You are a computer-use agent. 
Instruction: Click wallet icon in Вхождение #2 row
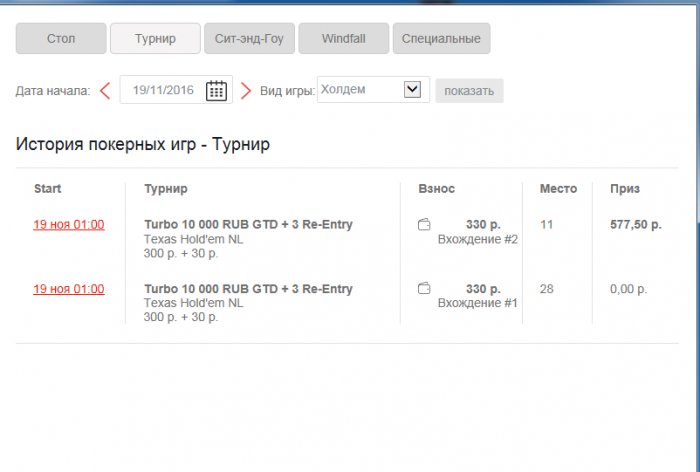coord(424,224)
